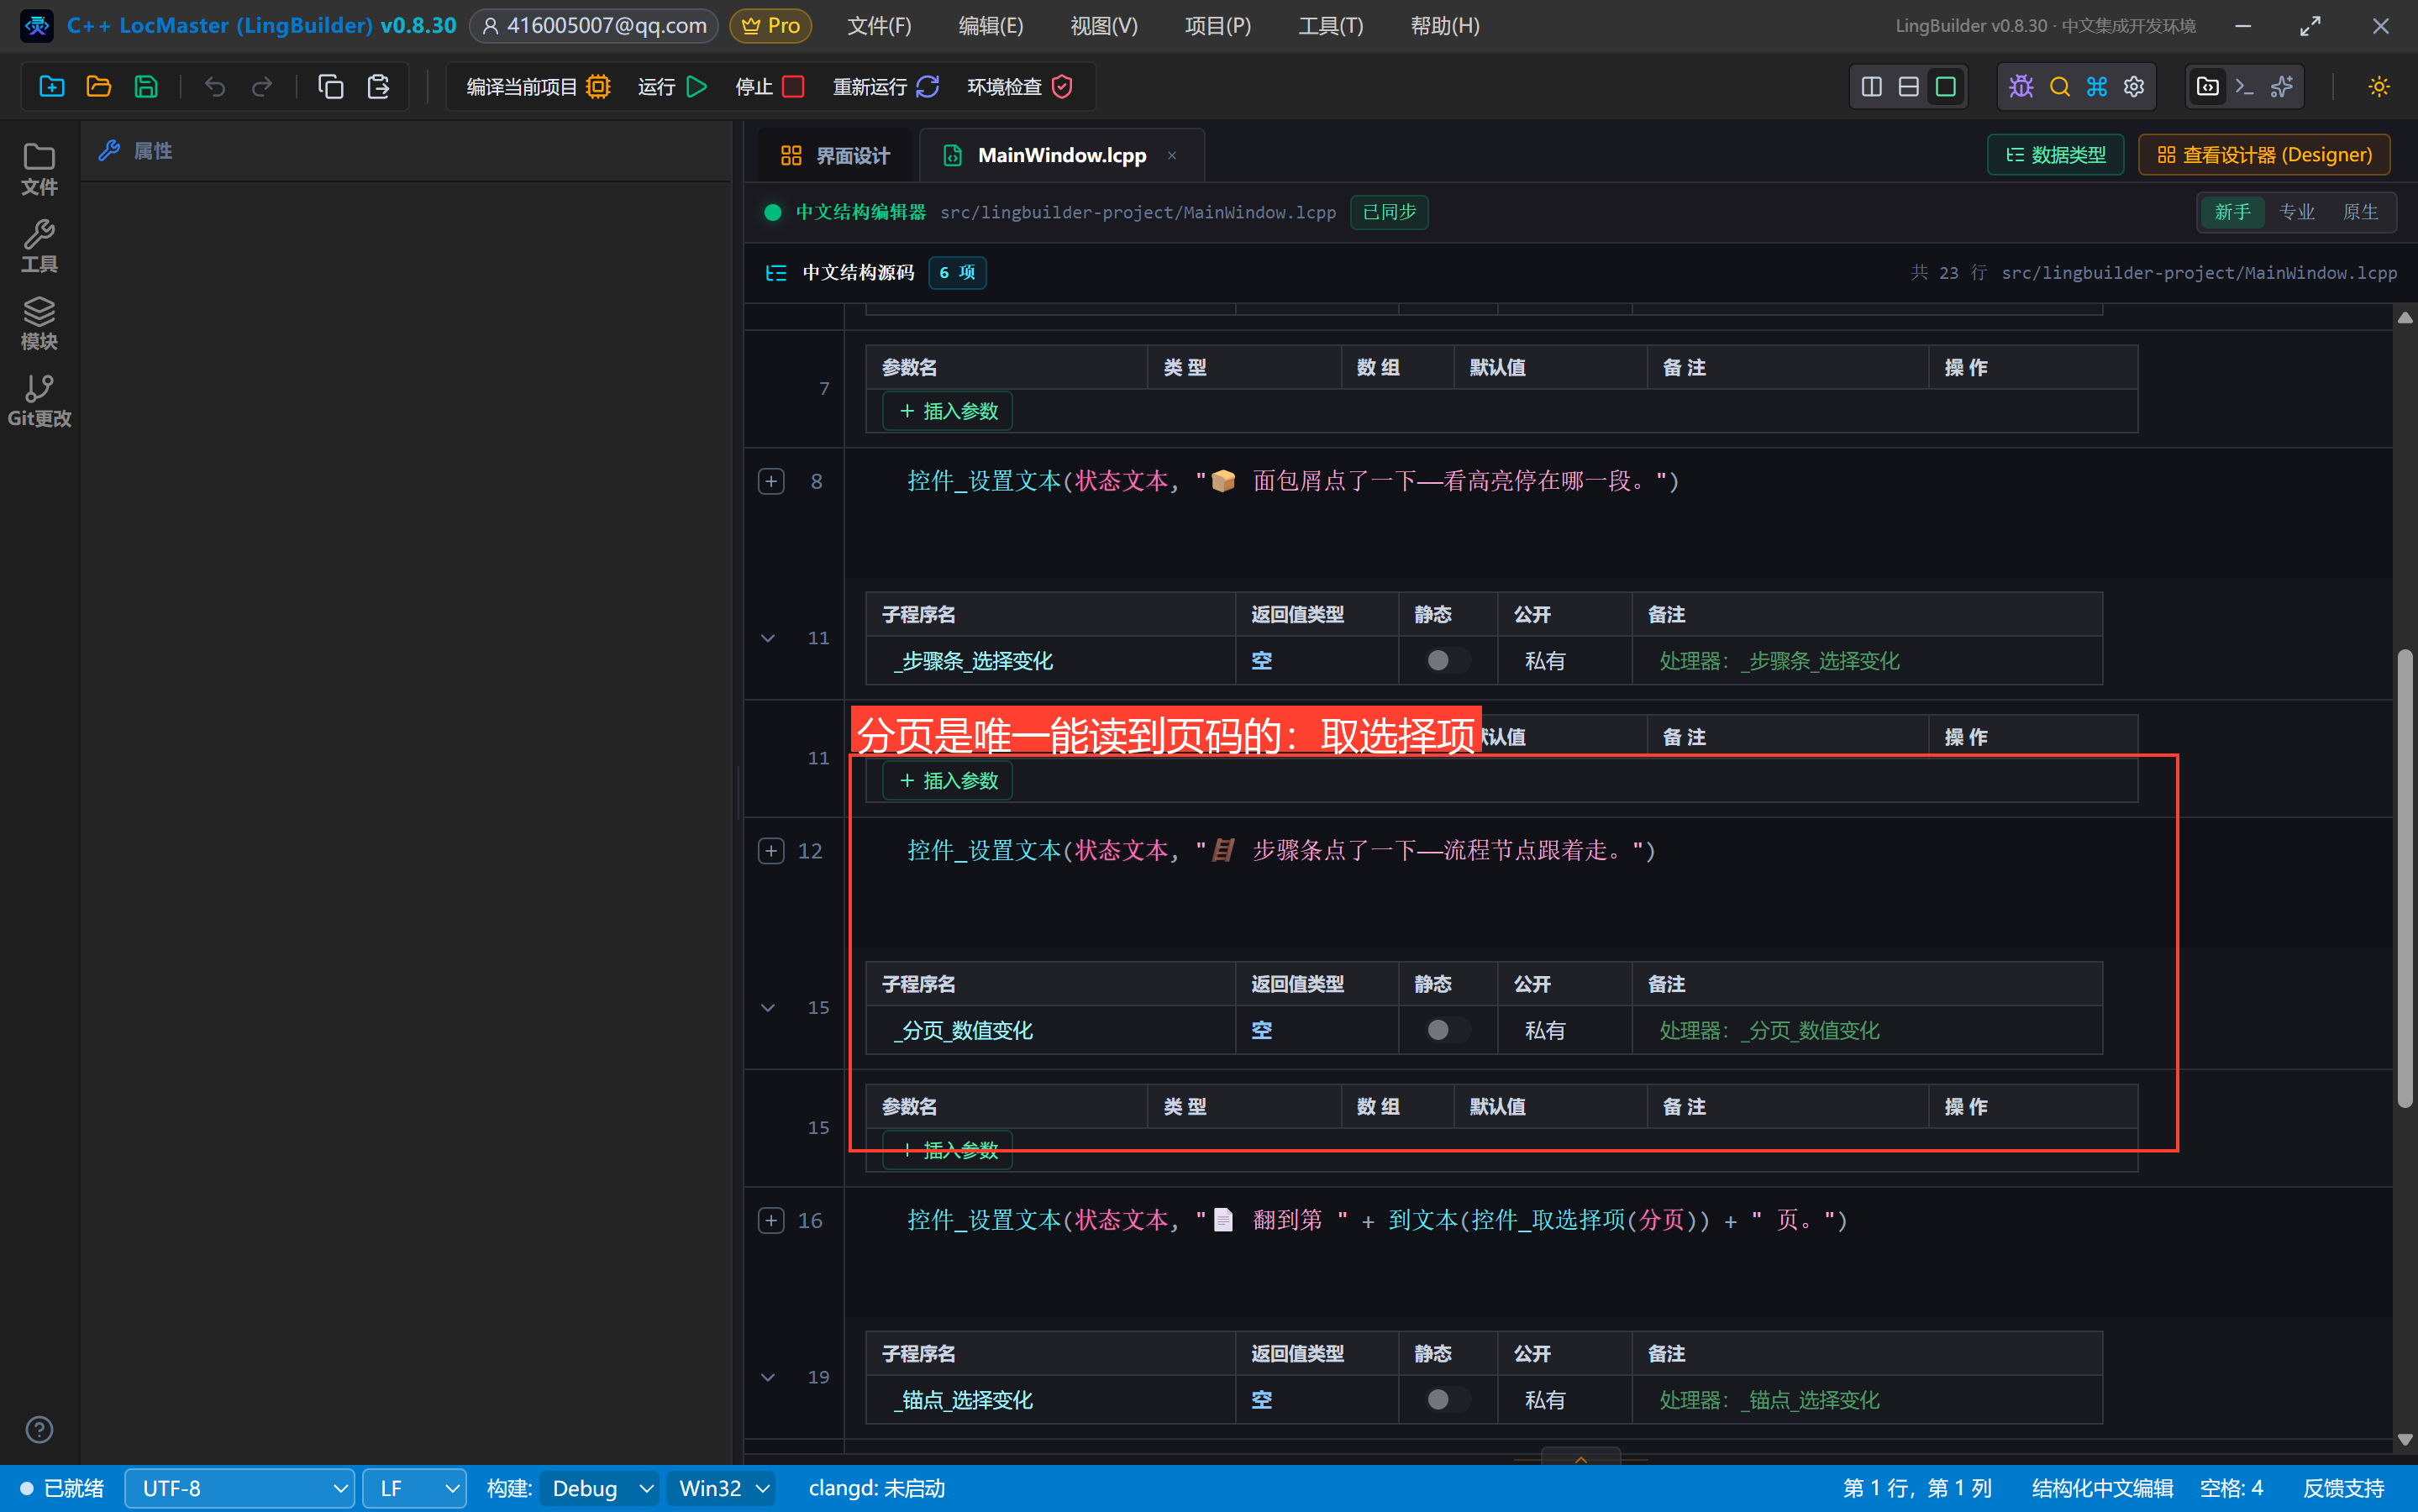The height and width of the screenshot is (1512, 2418).
Task: Open the 模块 sidebar panel
Action: coord(39,323)
